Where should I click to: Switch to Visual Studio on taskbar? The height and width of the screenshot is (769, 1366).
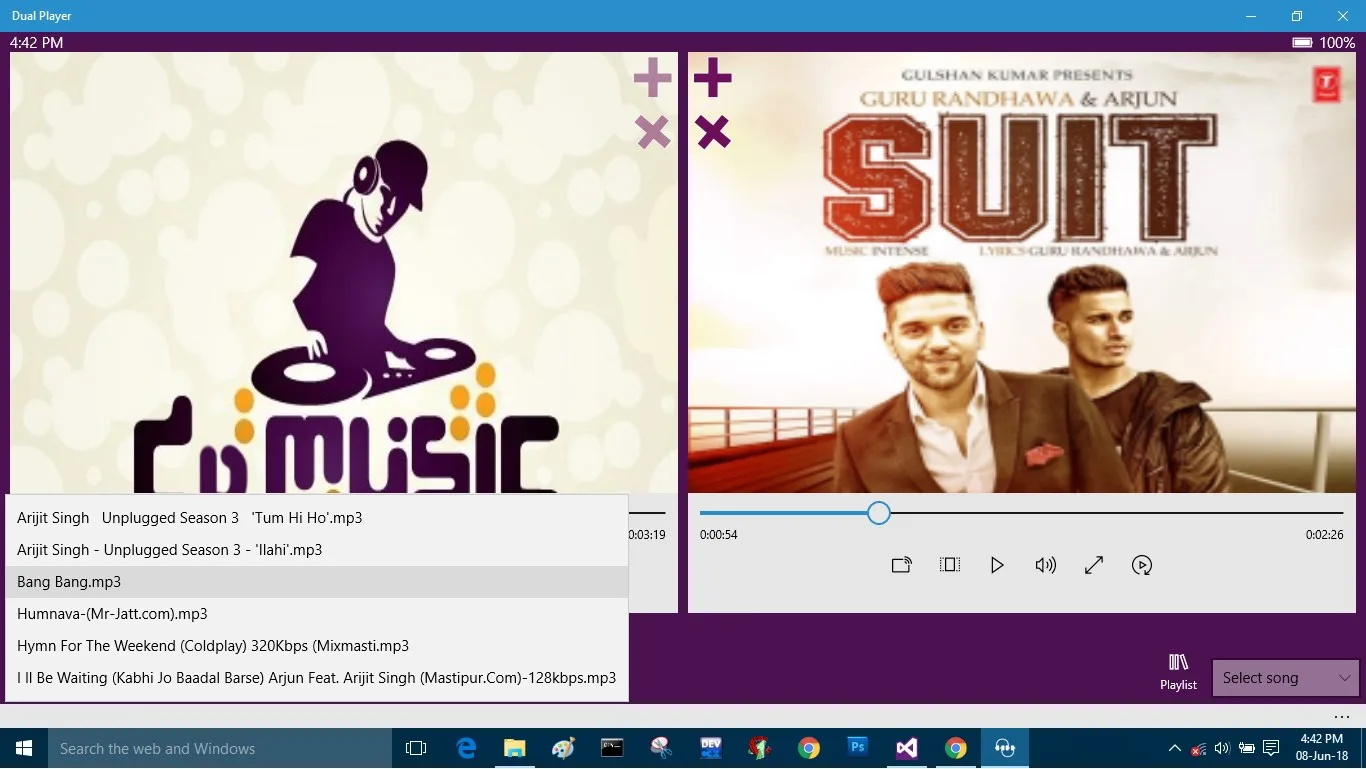(907, 748)
